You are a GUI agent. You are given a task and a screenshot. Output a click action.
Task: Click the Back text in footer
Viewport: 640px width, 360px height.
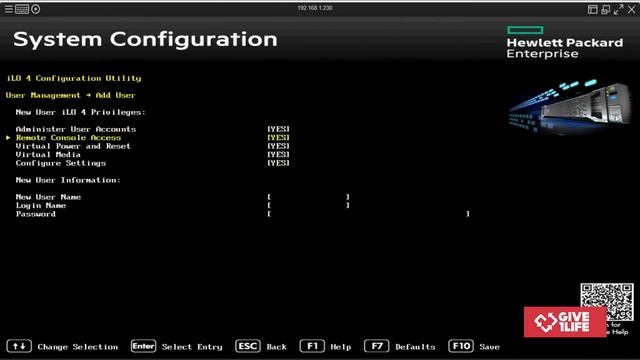(277, 347)
